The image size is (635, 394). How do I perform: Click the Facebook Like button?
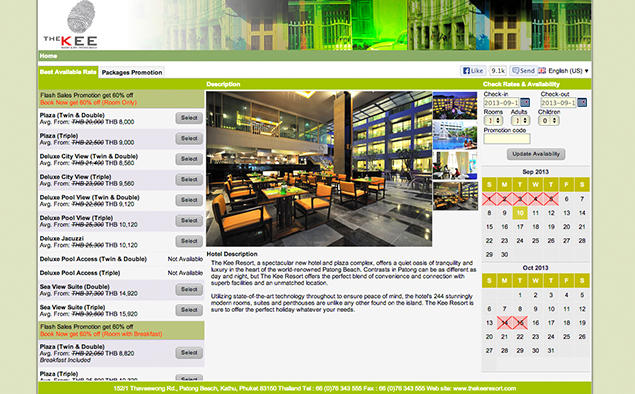point(473,71)
